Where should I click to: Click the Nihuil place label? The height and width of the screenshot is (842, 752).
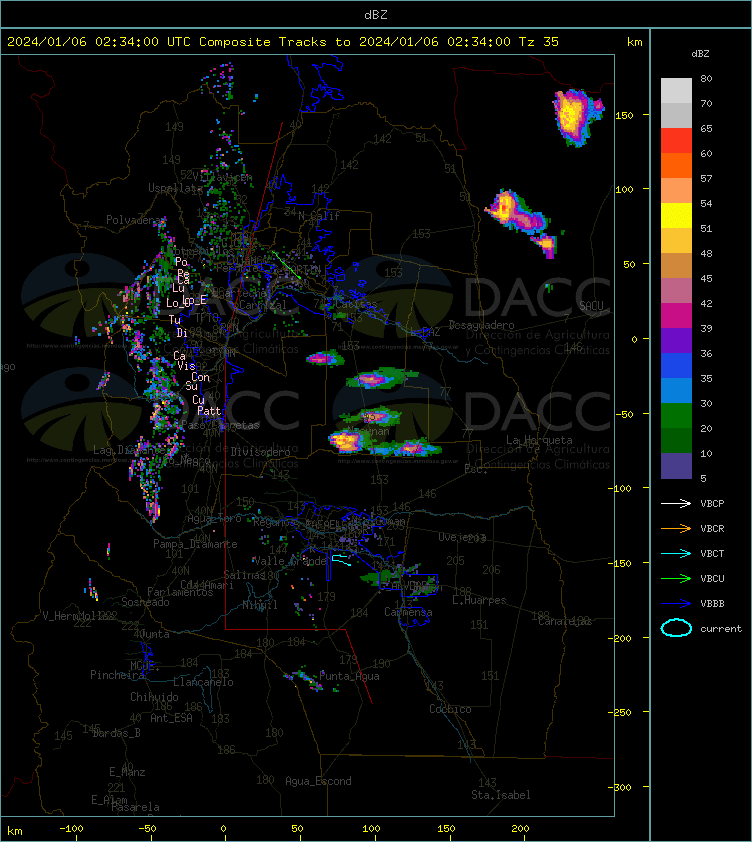click(260, 605)
